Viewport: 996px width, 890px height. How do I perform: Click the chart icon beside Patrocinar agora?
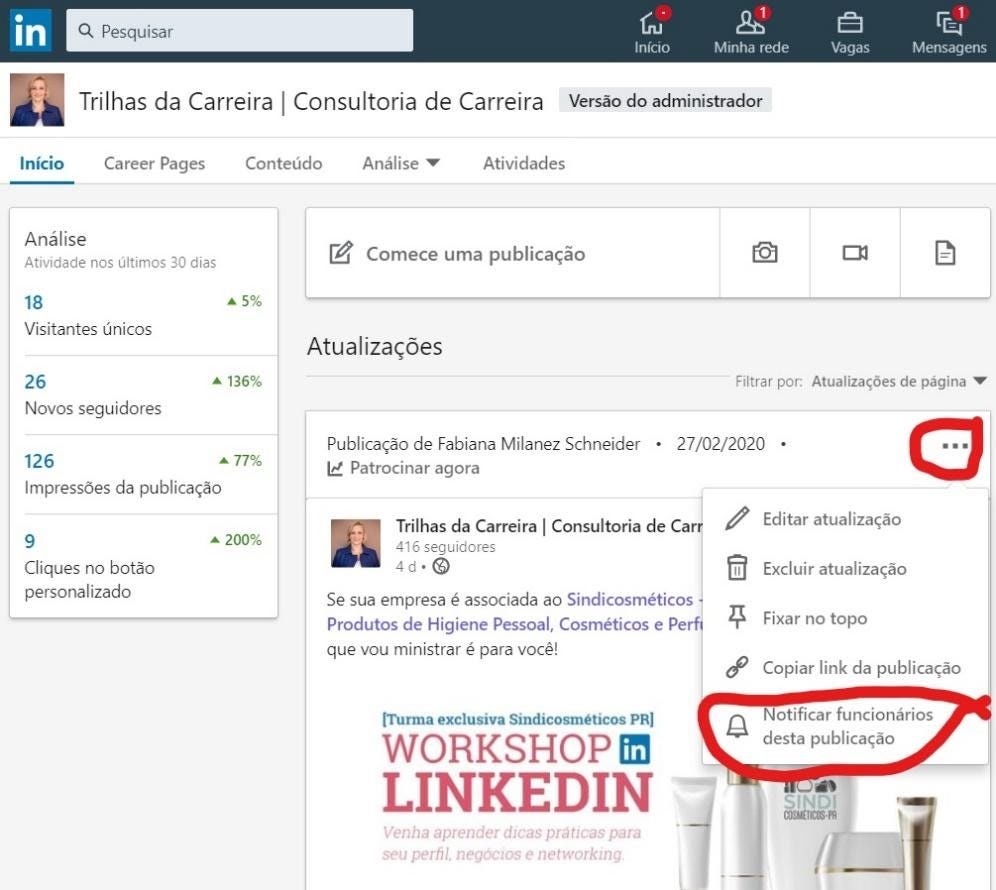(x=335, y=469)
